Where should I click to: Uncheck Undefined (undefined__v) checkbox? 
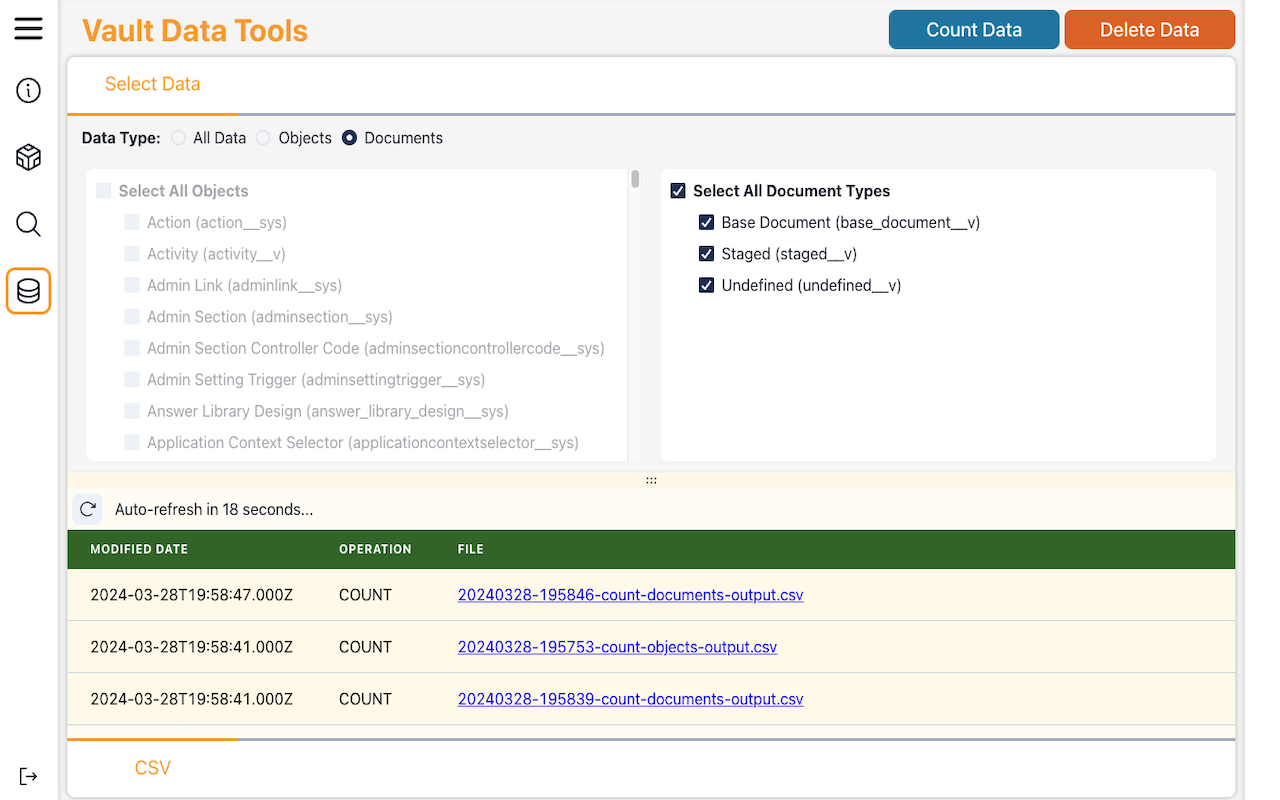point(706,285)
